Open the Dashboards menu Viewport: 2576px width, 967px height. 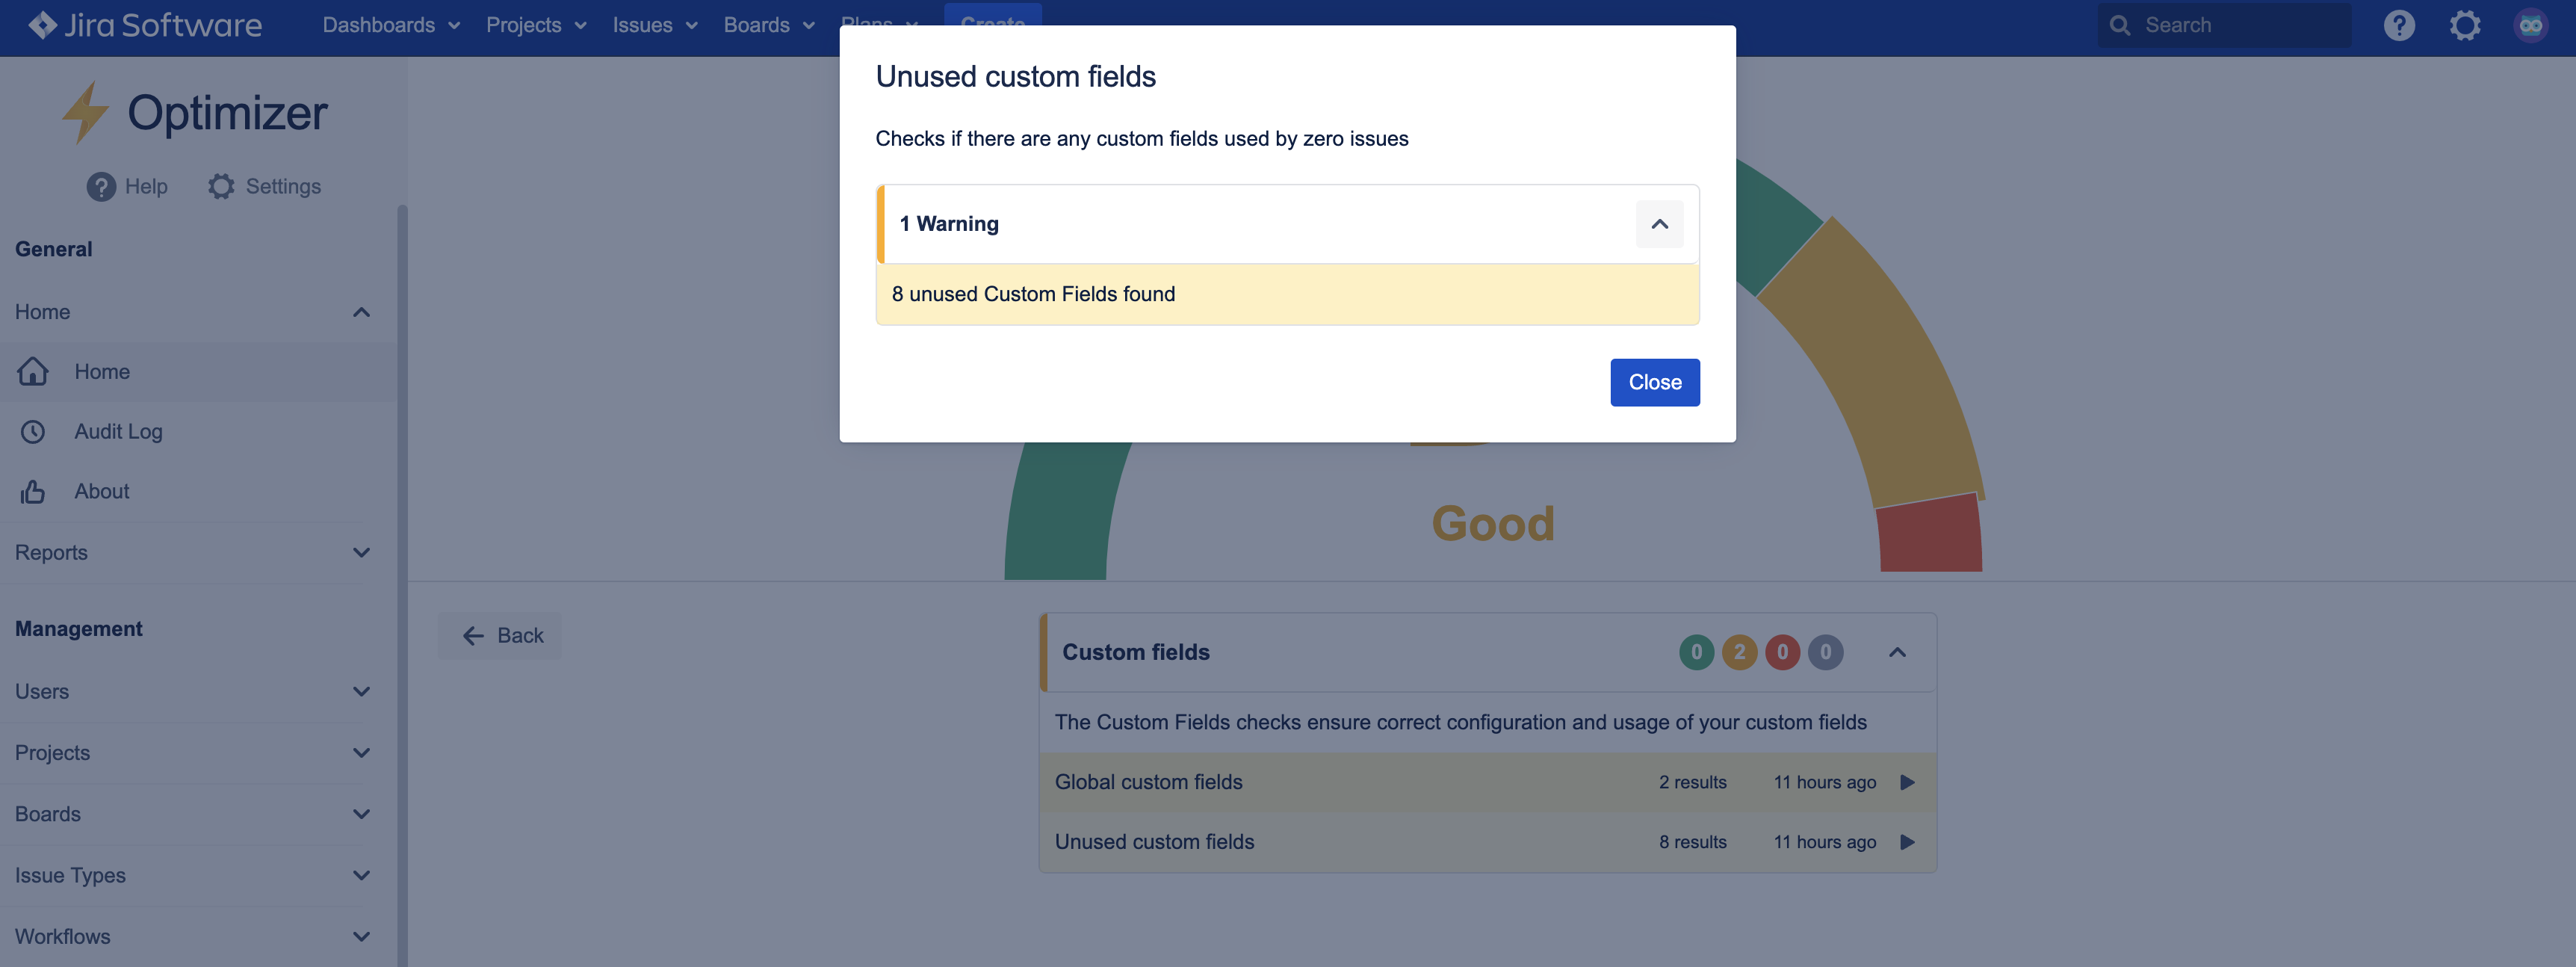click(x=390, y=25)
